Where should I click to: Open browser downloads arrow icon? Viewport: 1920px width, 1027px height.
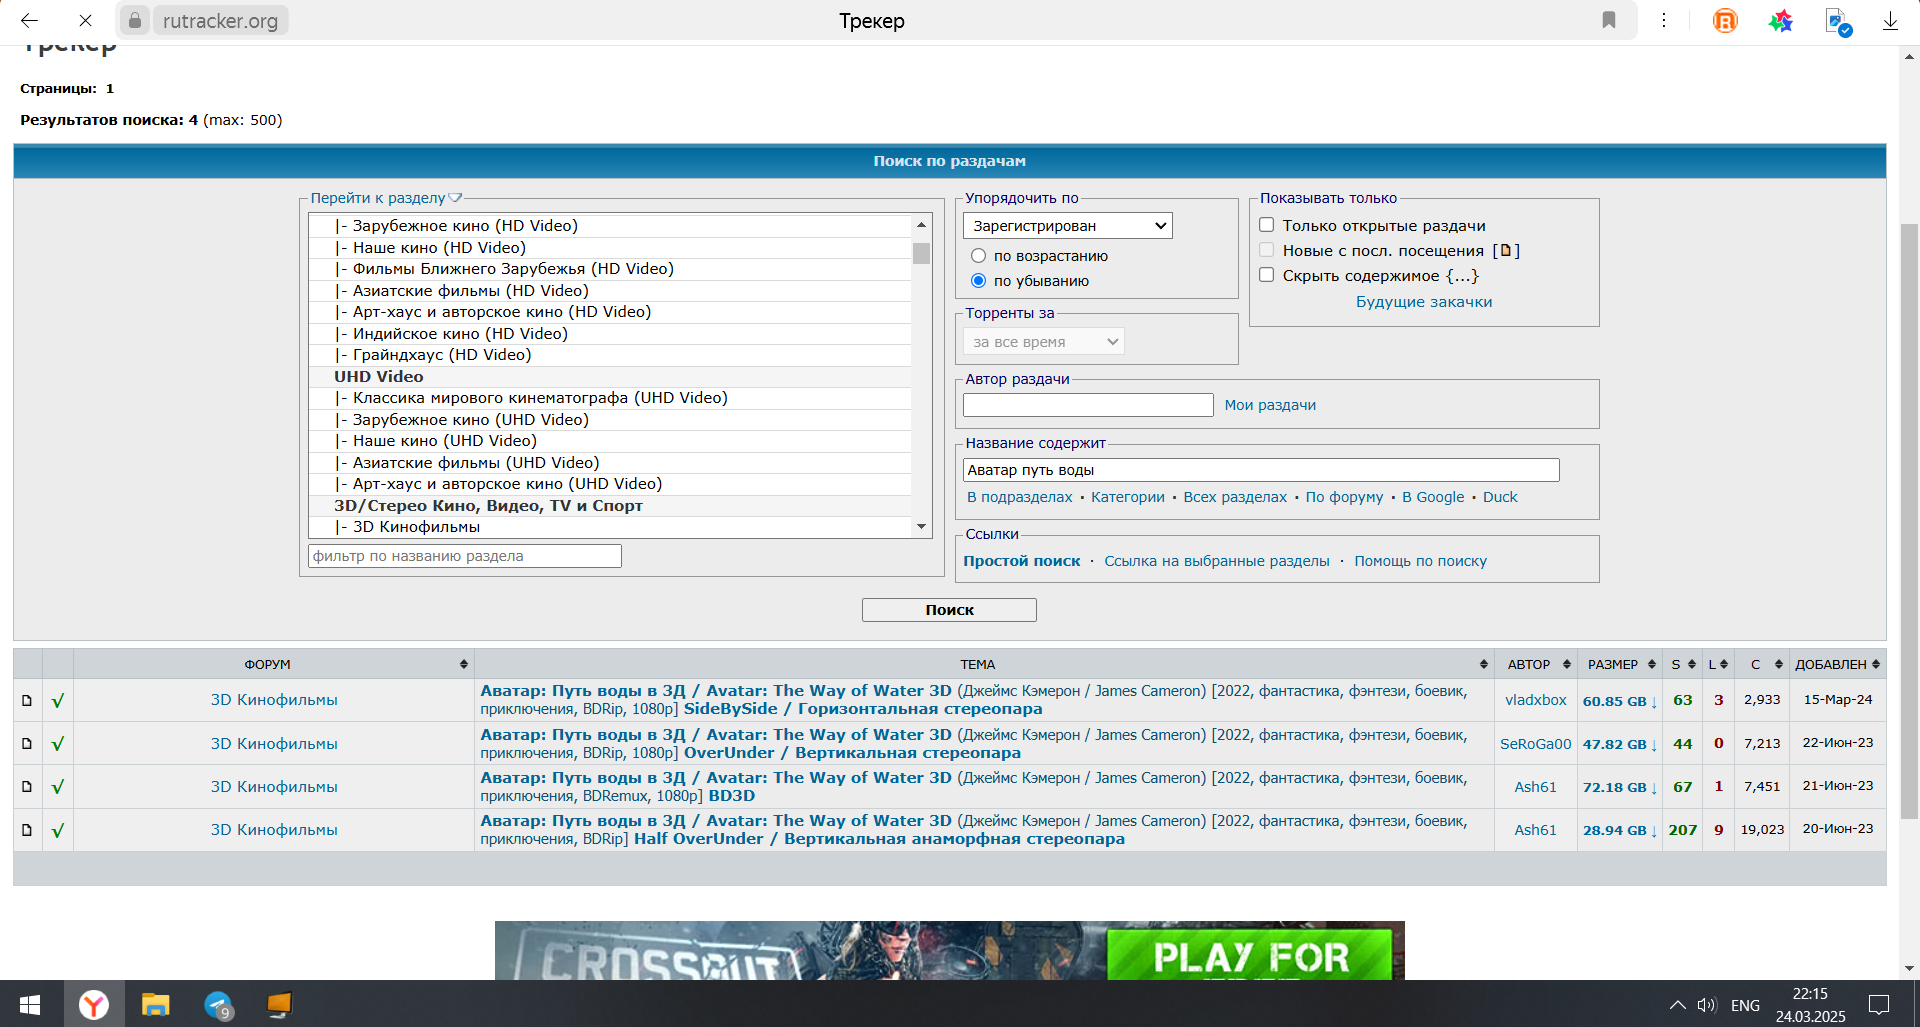click(x=1890, y=21)
